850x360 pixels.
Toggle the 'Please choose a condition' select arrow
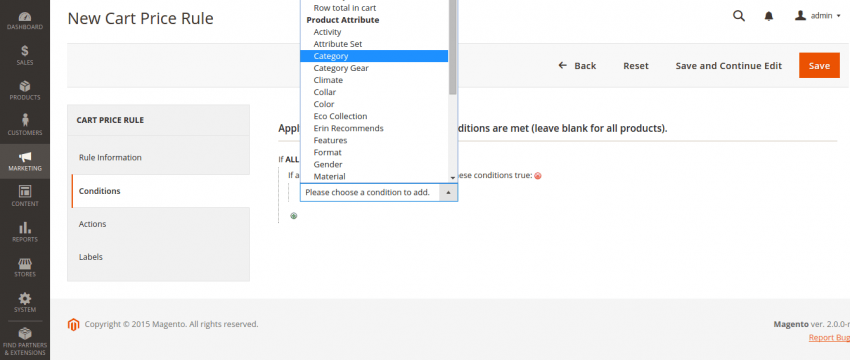(x=448, y=192)
